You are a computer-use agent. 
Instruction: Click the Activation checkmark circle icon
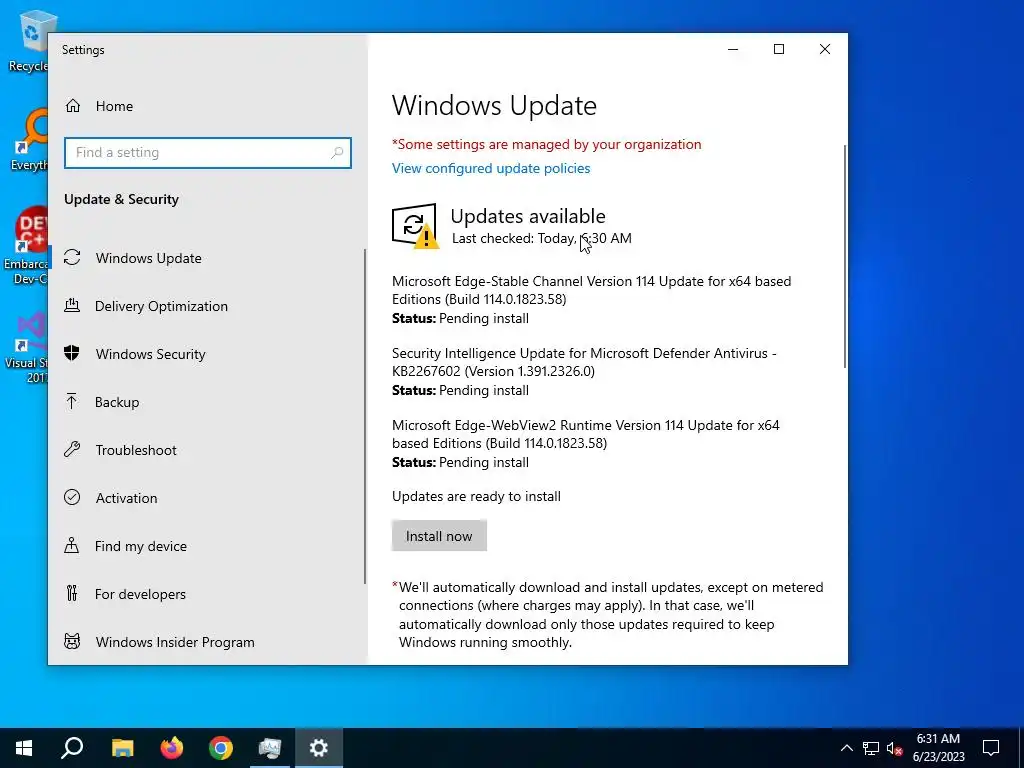click(x=72, y=498)
